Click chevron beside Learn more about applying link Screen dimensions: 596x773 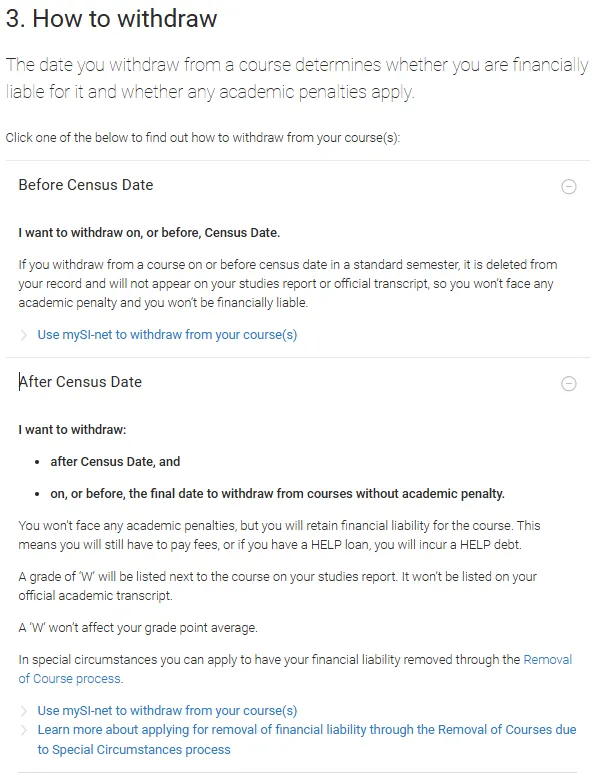point(23,730)
